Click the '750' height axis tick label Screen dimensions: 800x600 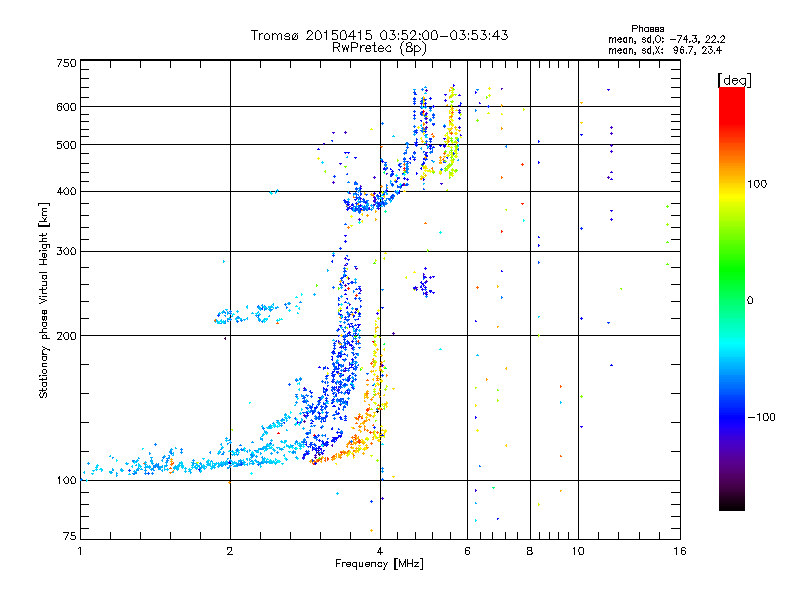[x=66, y=63]
